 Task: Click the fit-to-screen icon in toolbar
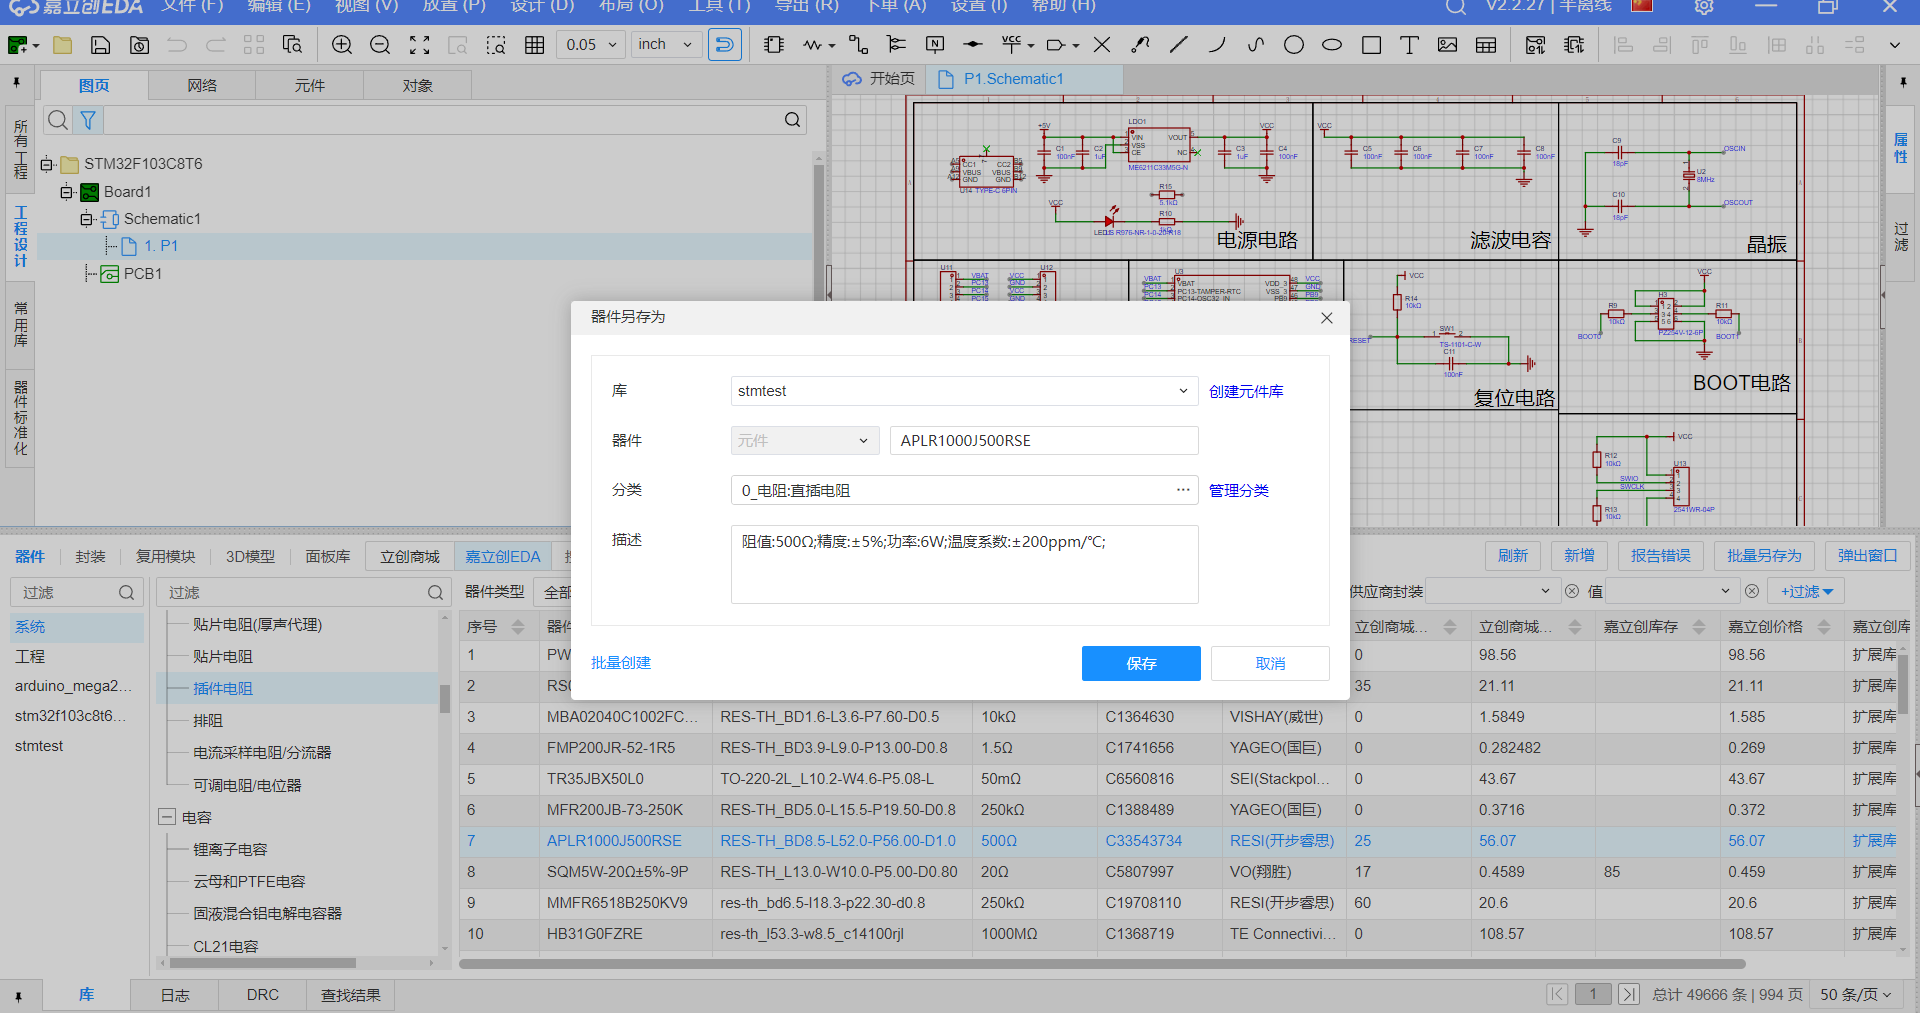[419, 45]
